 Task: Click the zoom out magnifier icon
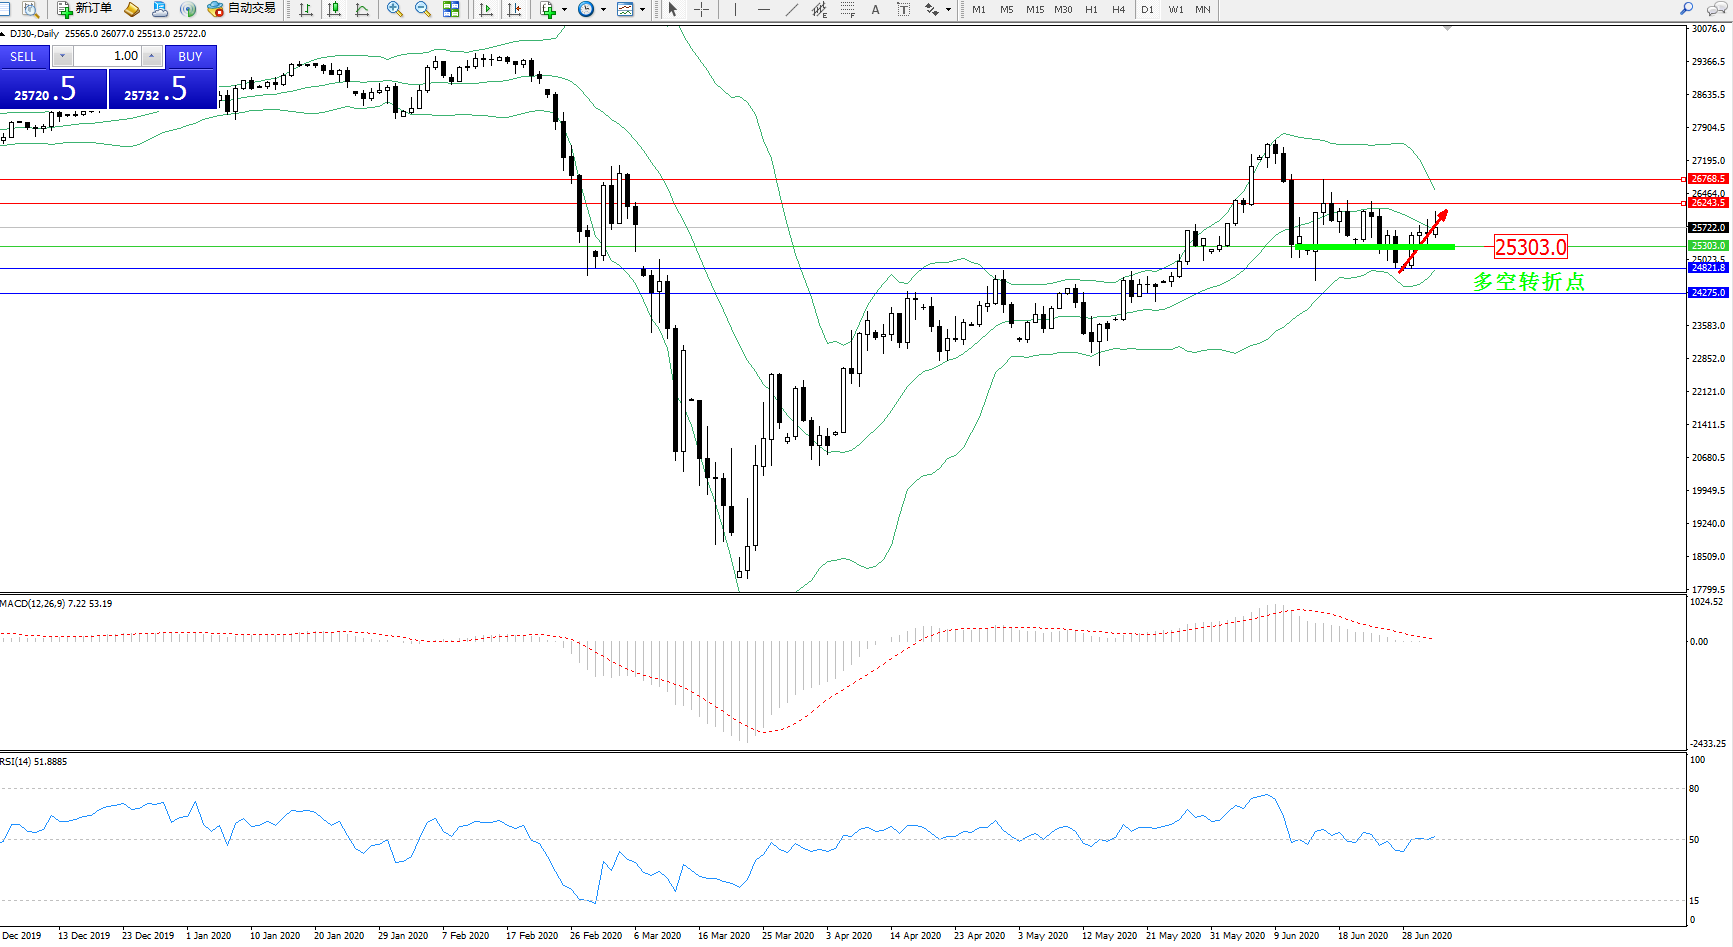click(423, 9)
